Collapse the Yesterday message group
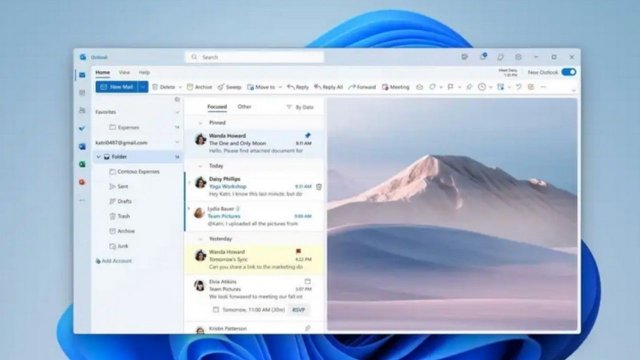 pos(200,239)
